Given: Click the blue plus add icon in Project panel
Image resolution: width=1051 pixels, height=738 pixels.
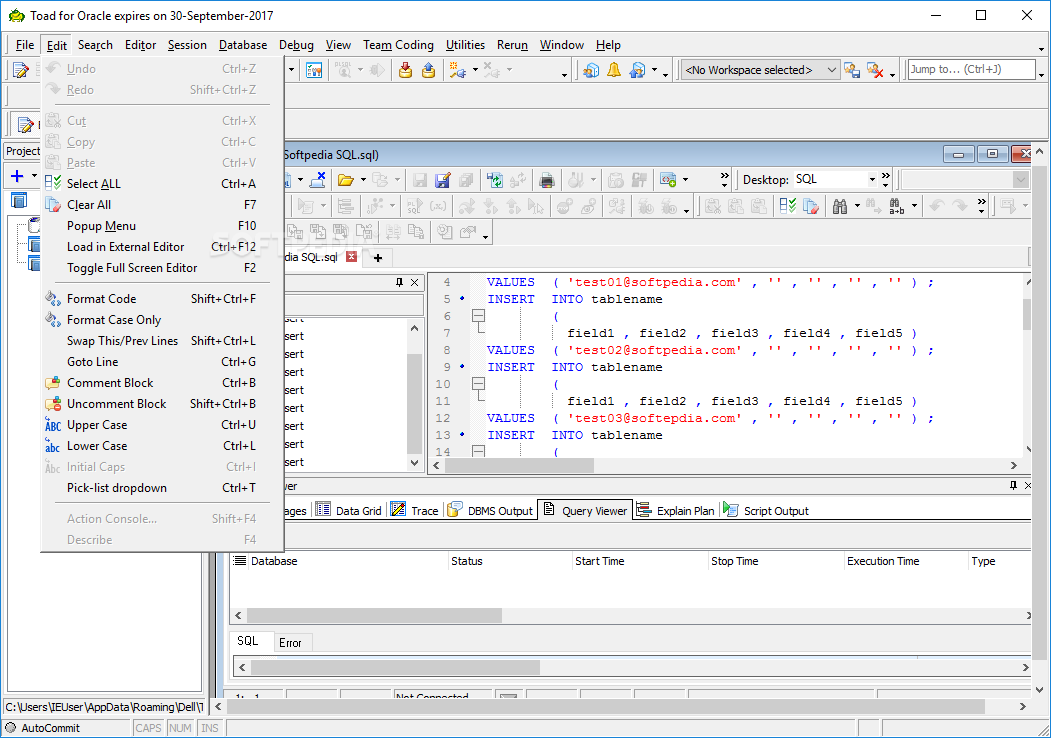Looking at the screenshot, I should coord(17,176).
